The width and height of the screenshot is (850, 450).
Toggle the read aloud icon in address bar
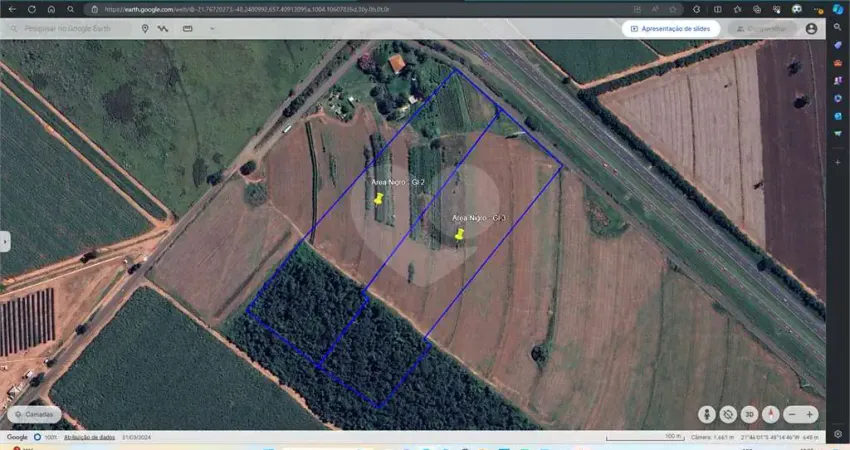click(655, 9)
